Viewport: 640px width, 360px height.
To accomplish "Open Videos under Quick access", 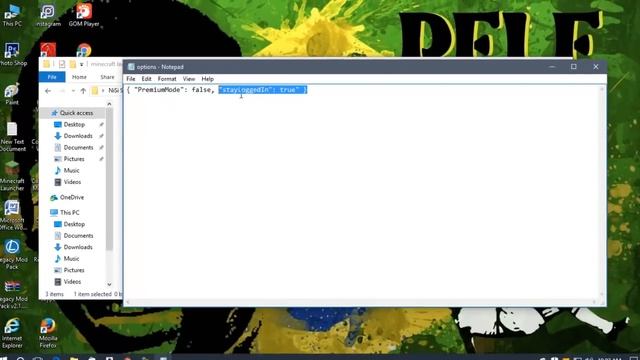I will pos(72,182).
